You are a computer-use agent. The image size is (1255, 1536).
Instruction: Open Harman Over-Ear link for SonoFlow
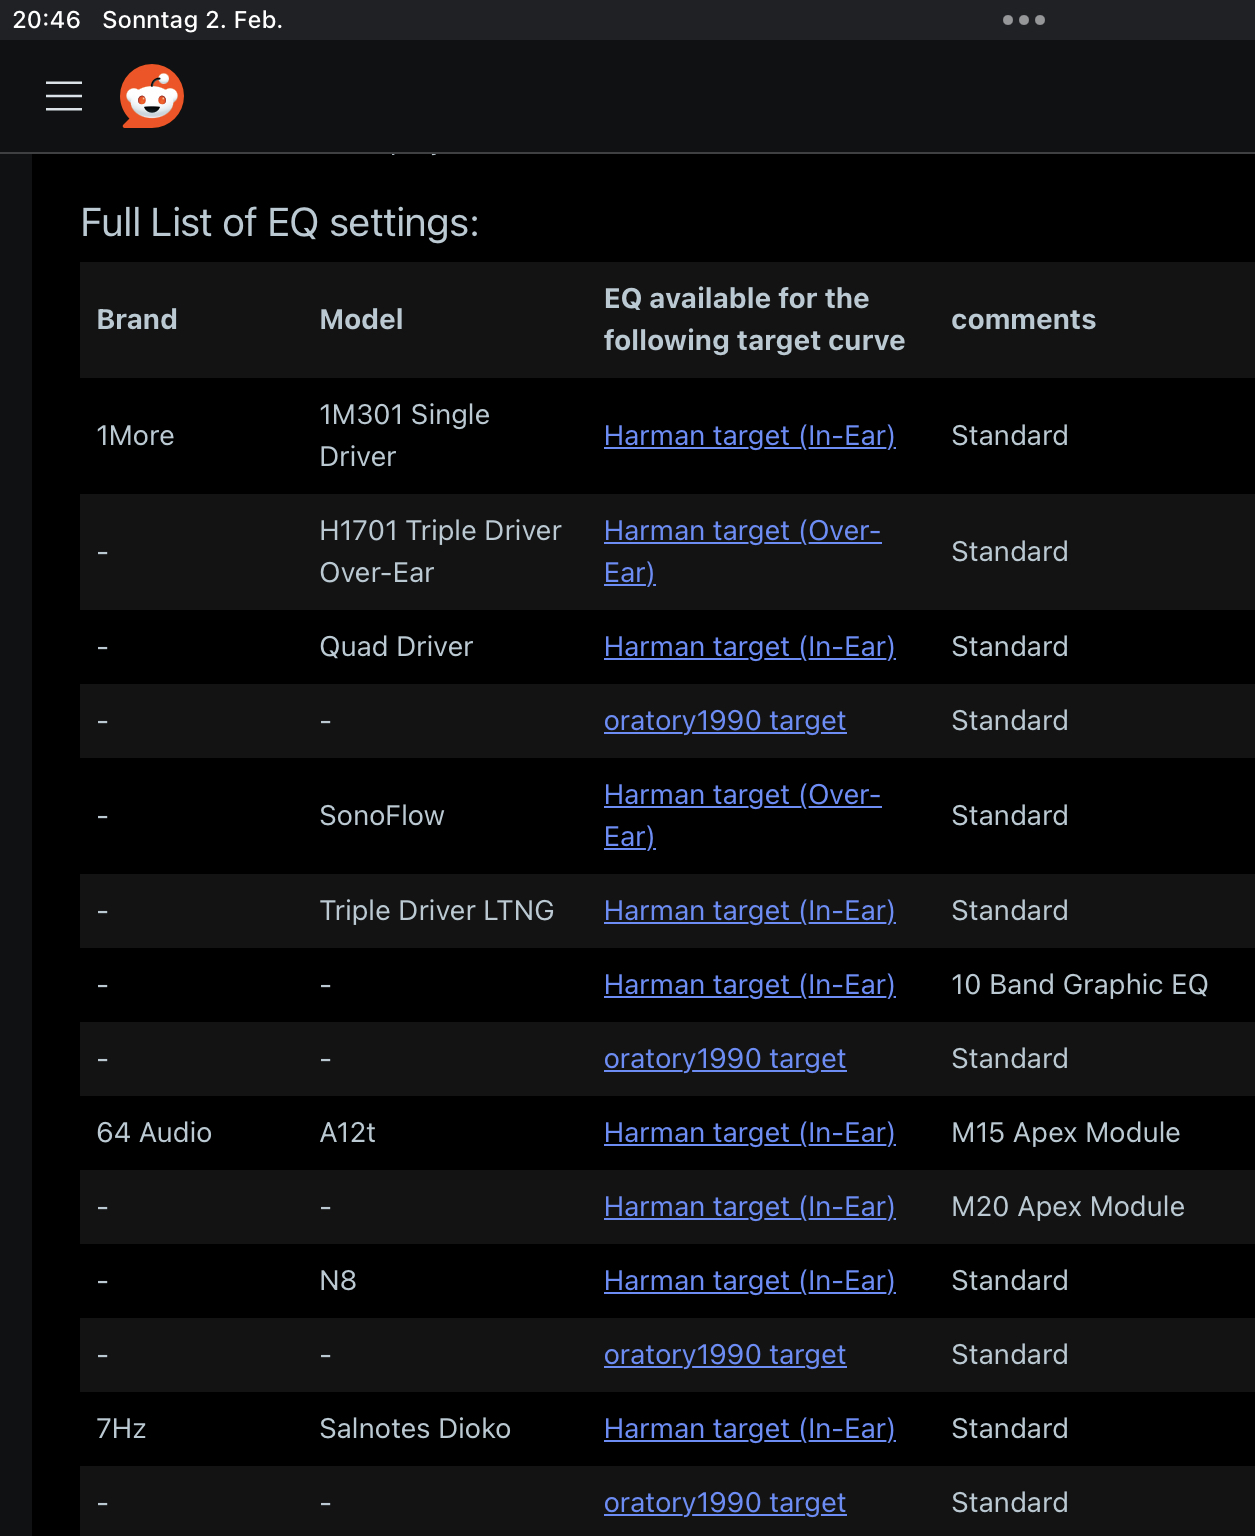(742, 816)
